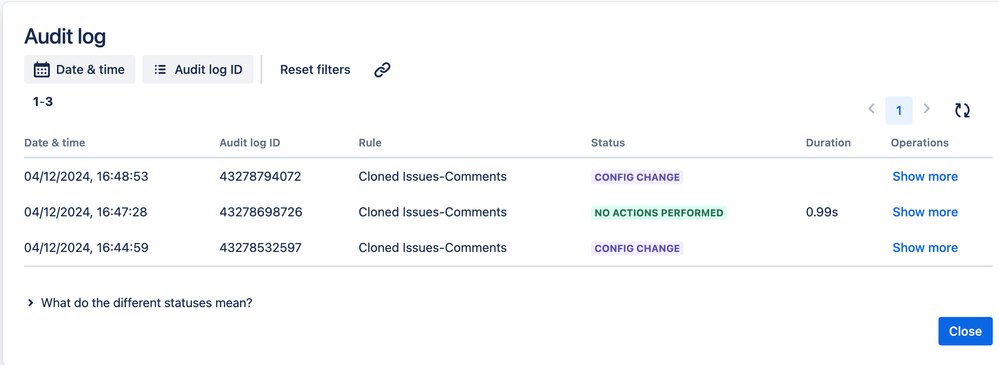The width and height of the screenshot is (999, 365).
Task: Click the Config Change badge in the first row
Action: point(637,177)
